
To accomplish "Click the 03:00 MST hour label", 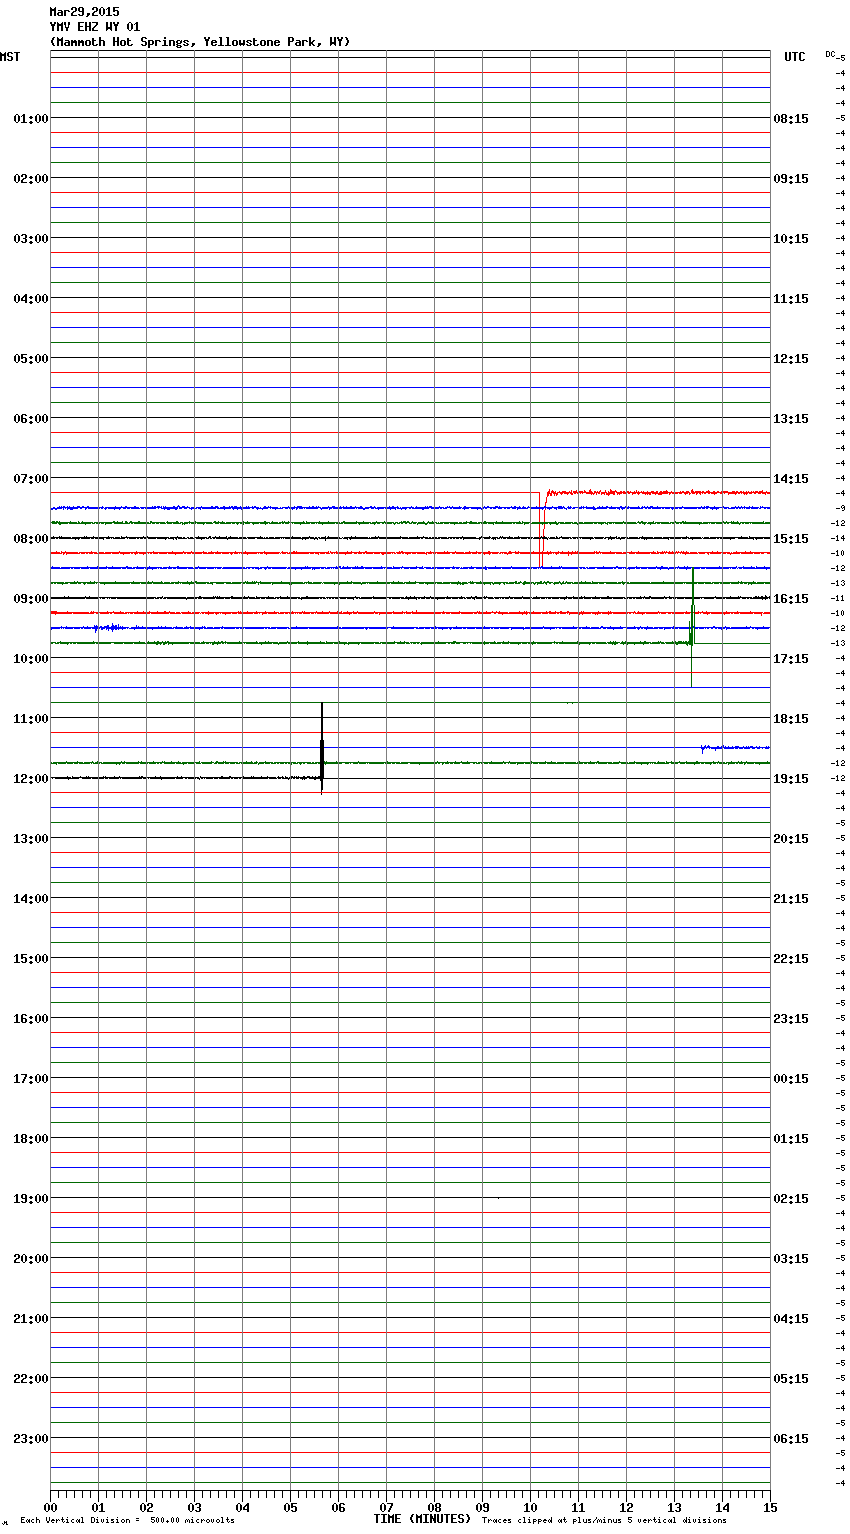I will click(31, 238).
